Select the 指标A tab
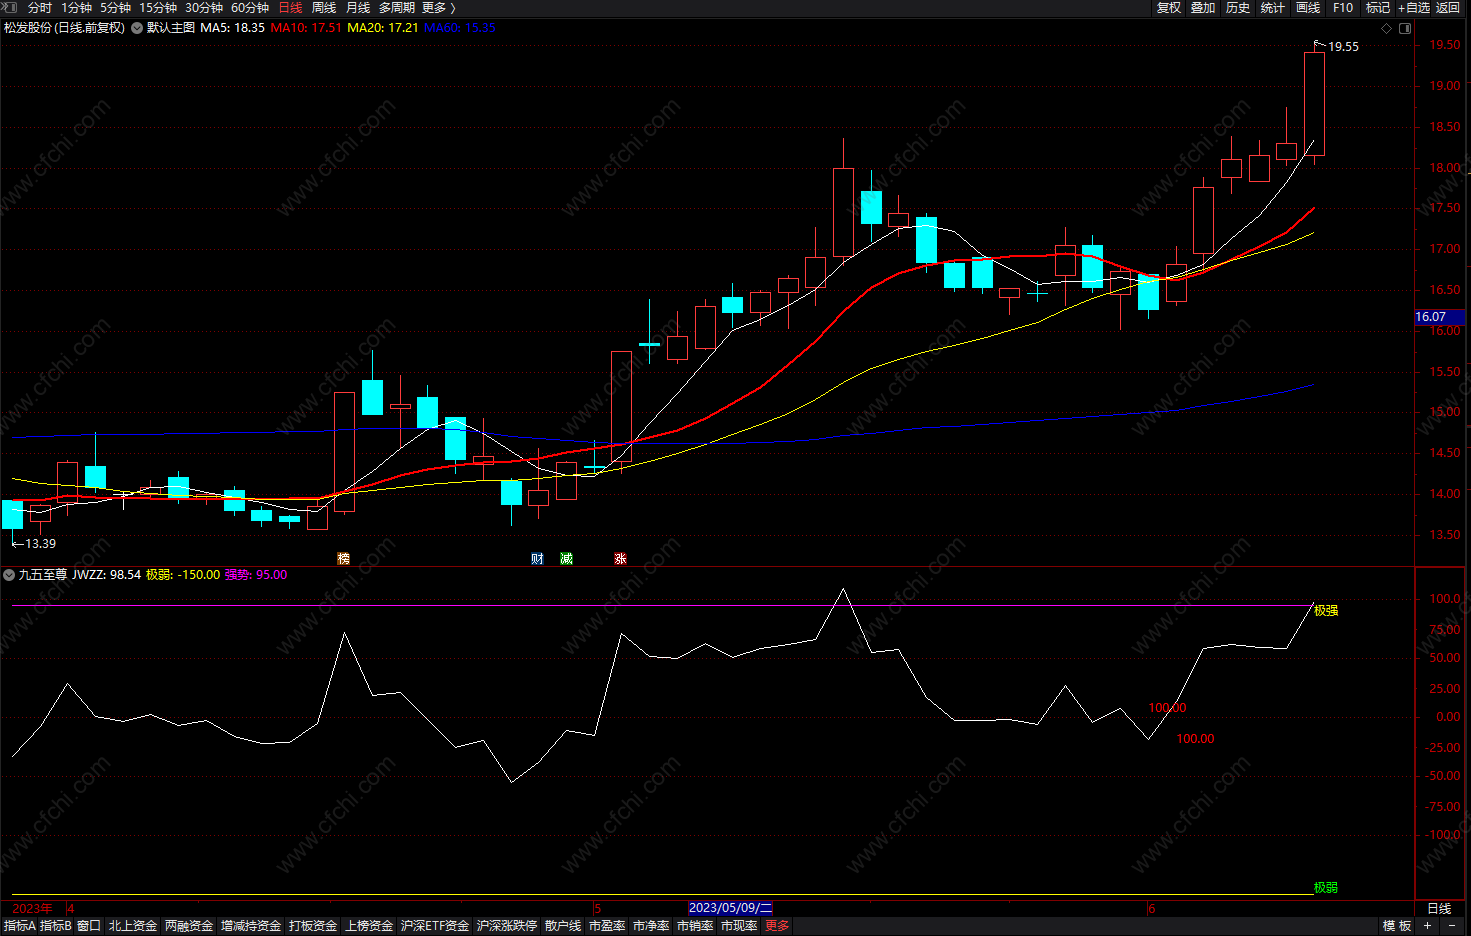Screen dimensions: 1471x936 [x=20, y=926]
